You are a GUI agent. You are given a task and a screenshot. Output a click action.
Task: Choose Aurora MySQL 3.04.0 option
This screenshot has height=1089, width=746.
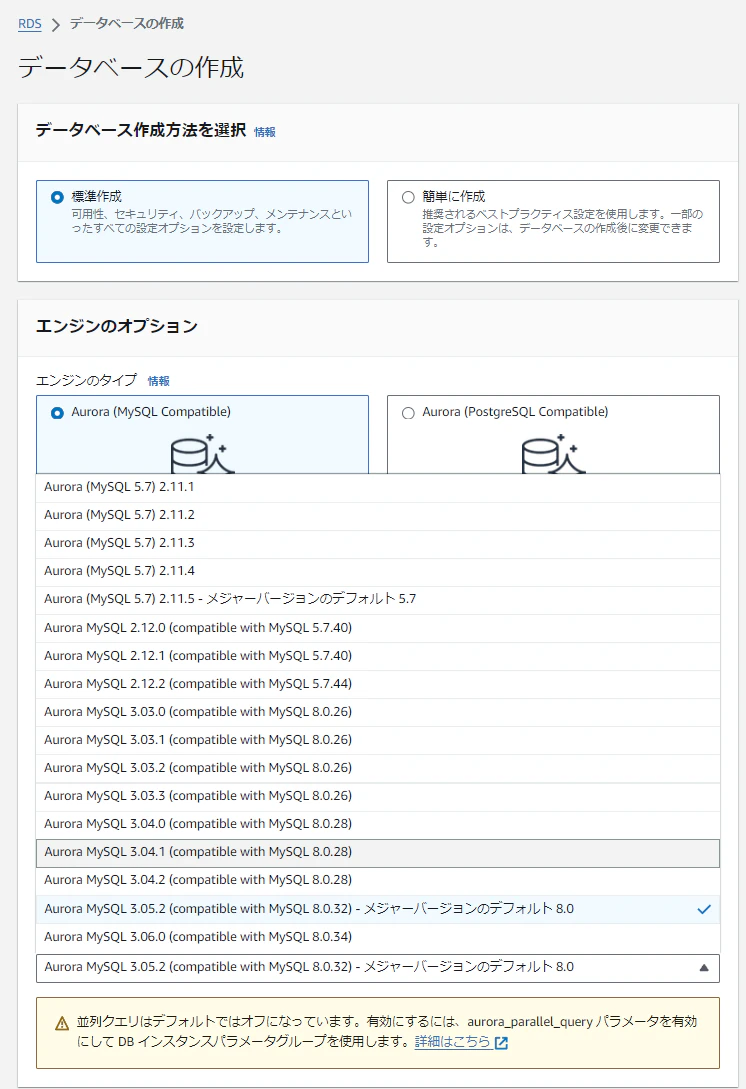pos(378,824)
